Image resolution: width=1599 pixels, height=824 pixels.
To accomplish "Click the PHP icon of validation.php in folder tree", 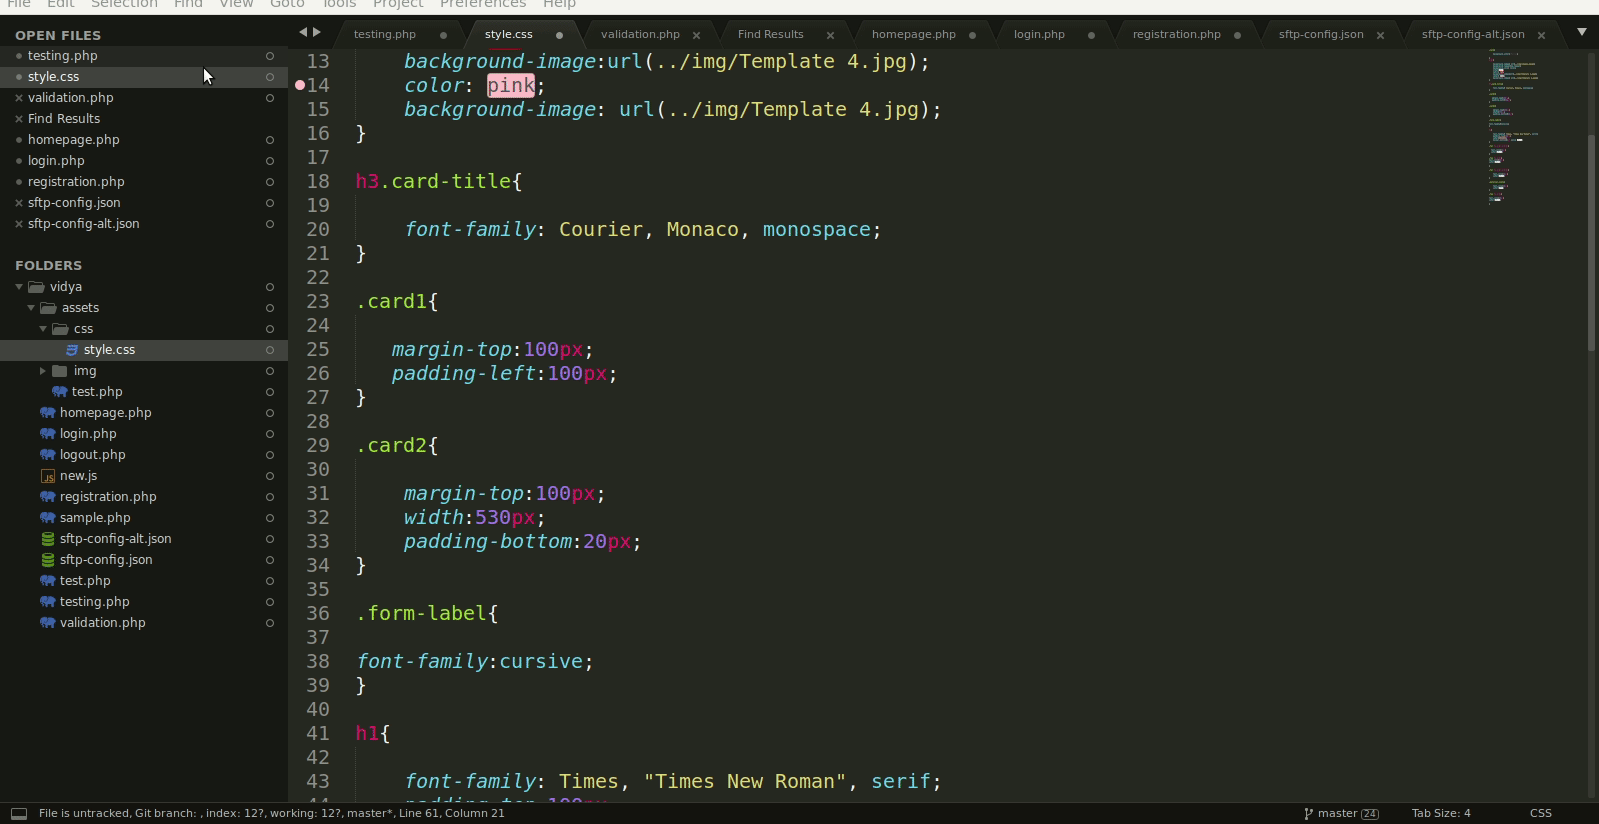I will [48, 623].
